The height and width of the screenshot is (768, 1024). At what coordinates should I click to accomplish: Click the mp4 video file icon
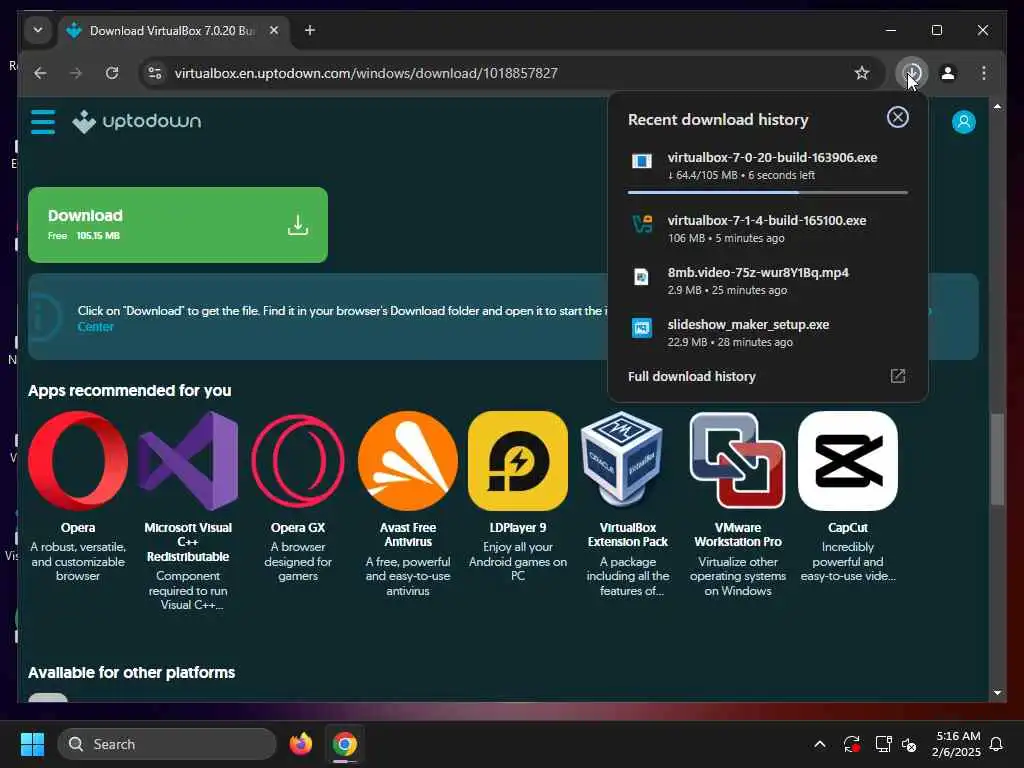[x=641, y=276]
